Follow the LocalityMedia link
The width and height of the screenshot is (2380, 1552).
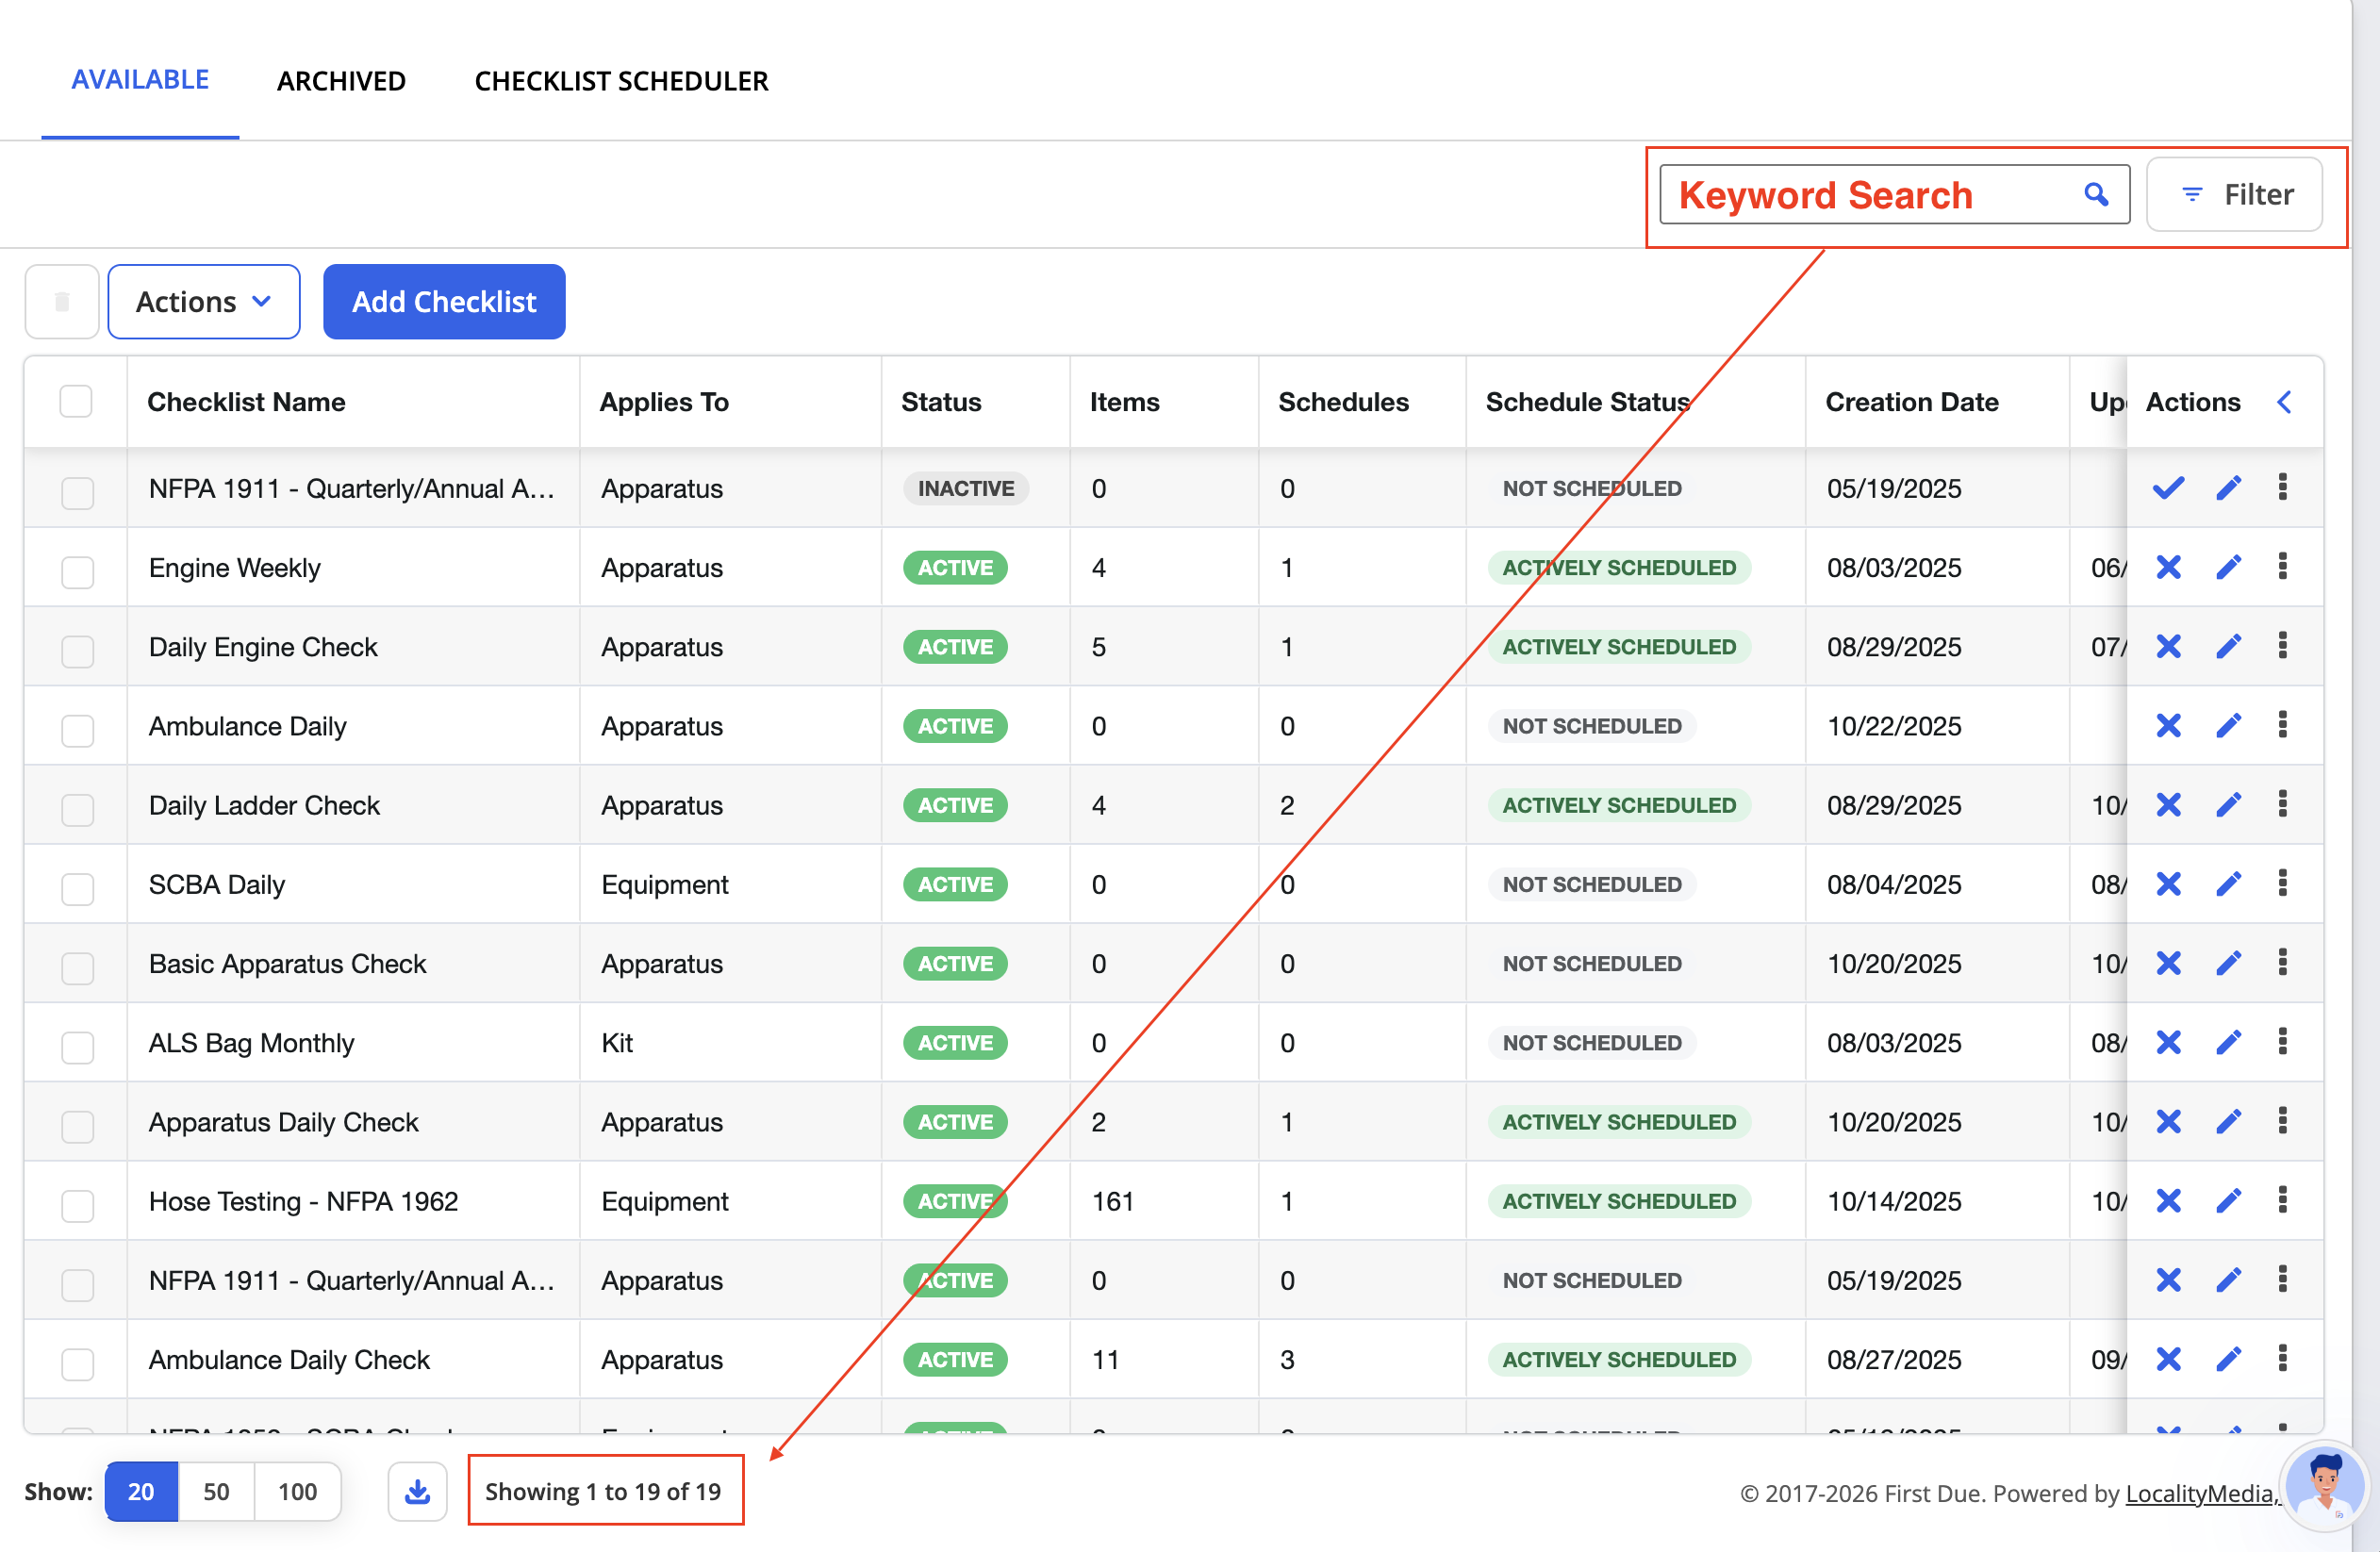pyautogui.click(x=2203, y=1493)
